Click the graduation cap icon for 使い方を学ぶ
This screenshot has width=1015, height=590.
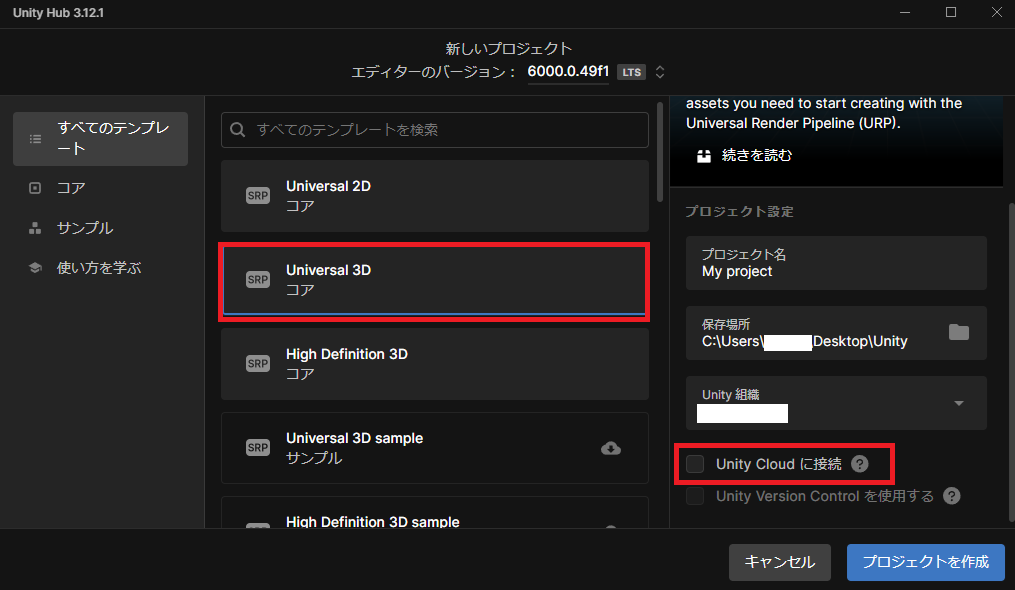click(35, 268)
